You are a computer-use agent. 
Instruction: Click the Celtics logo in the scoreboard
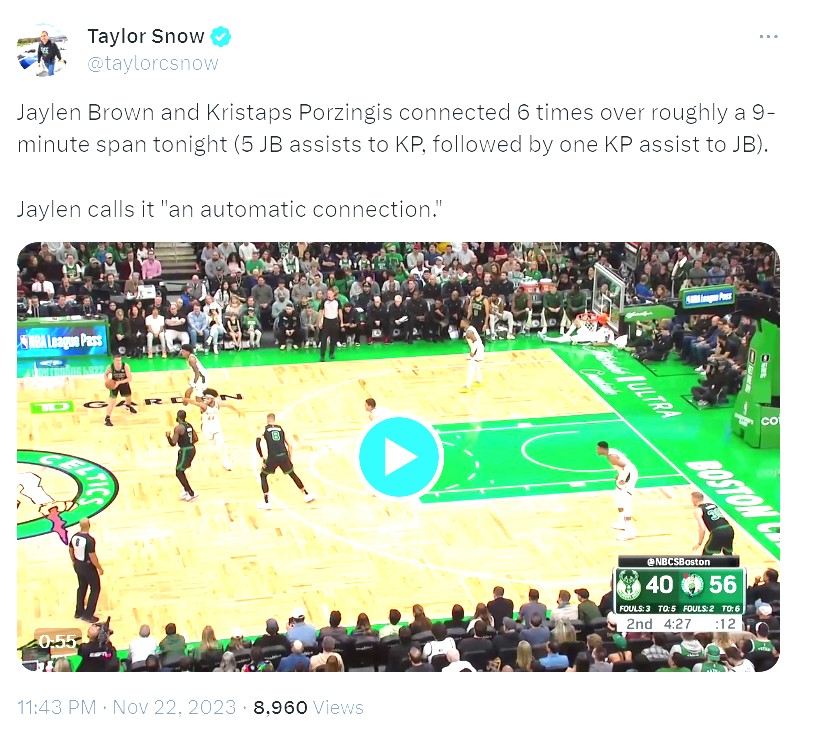point(692,585)
